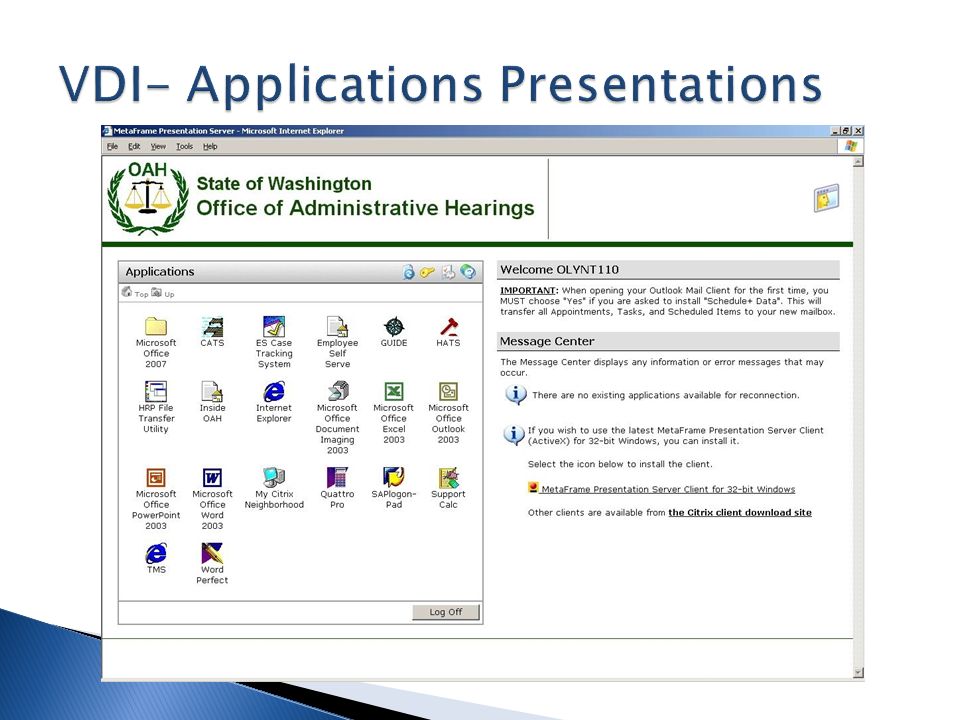Viewport: 960px width, 720px height.
Task: Click the settings icon beside the key
Action: [x=448, y=272]
